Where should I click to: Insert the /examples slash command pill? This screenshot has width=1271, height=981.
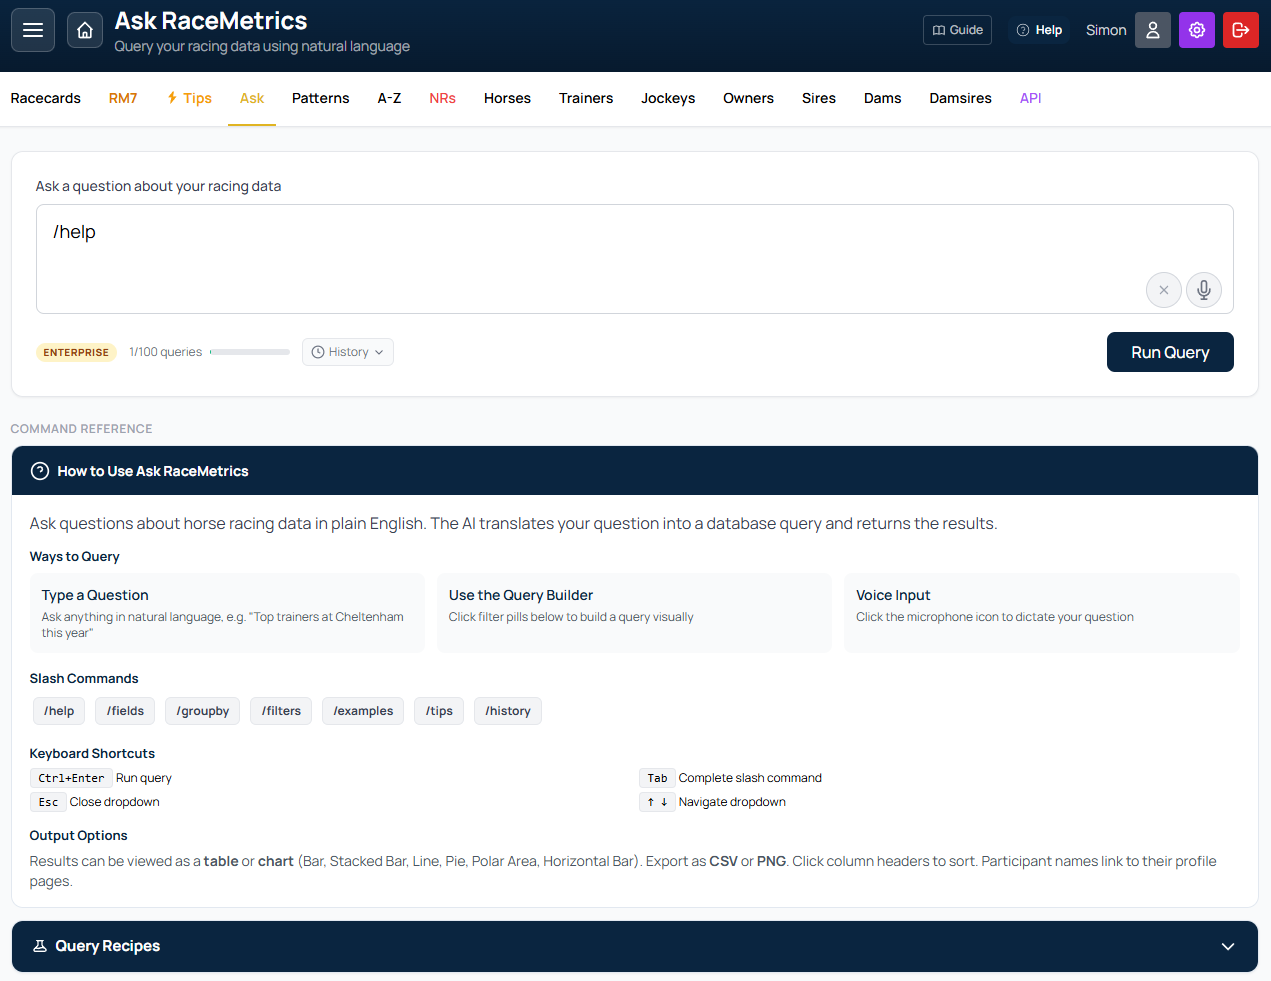coord(363,711)
